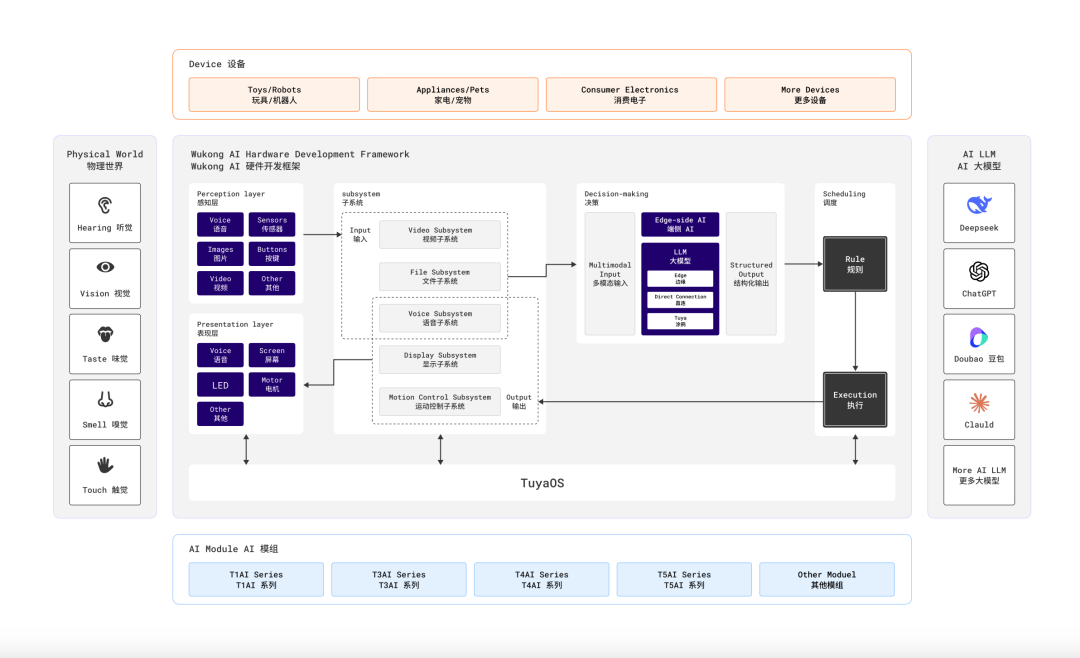The width and height of the screenshot is (1080, 658).
Task: Click the Structured Output column
Action: coord(751,274)
